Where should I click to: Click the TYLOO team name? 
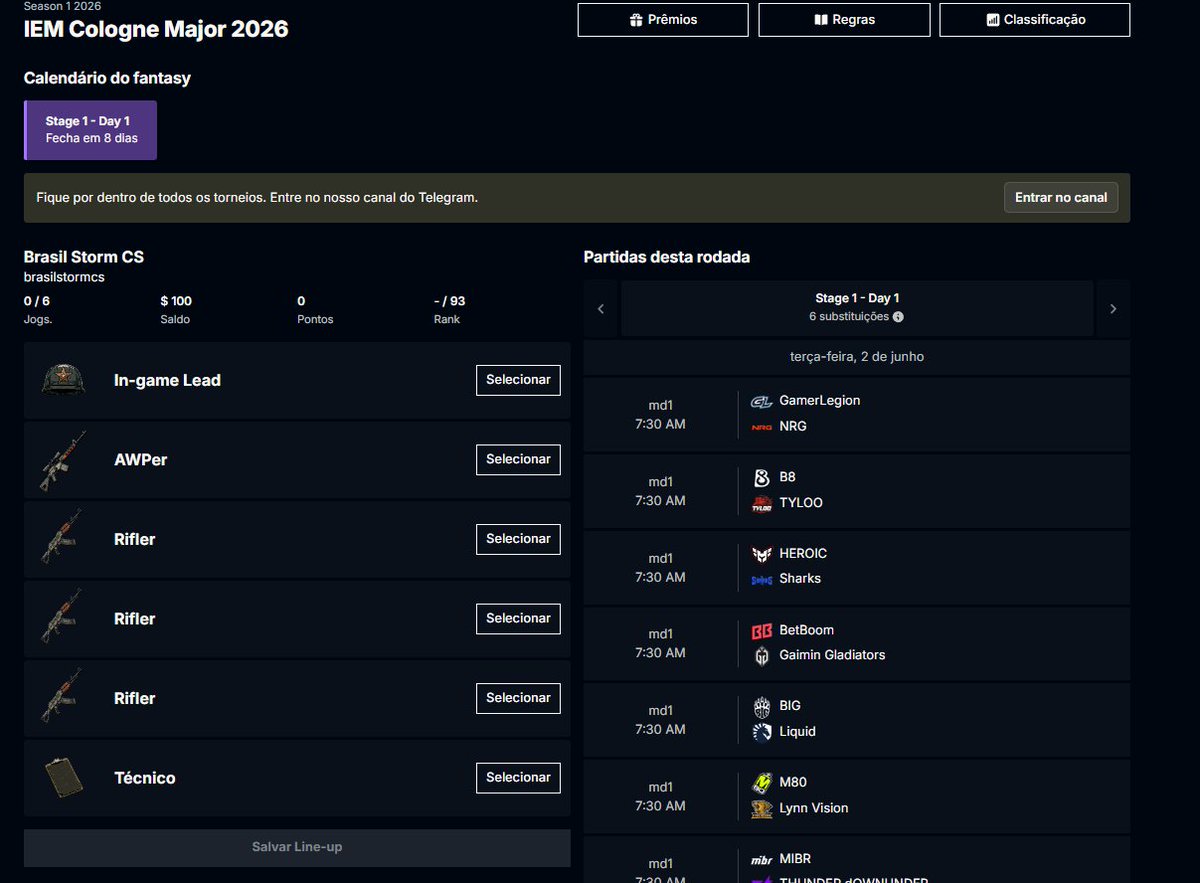point(801,503)
